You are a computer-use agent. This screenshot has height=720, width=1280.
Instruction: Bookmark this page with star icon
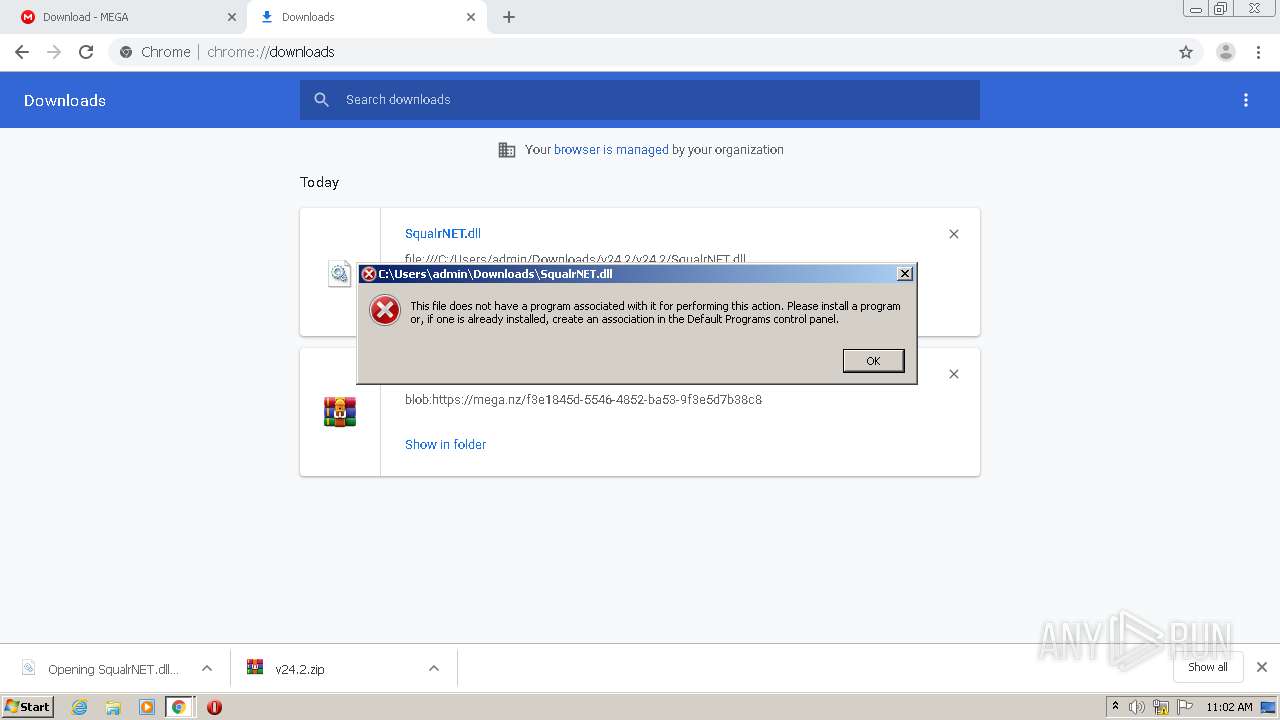tap(1186, 52)
